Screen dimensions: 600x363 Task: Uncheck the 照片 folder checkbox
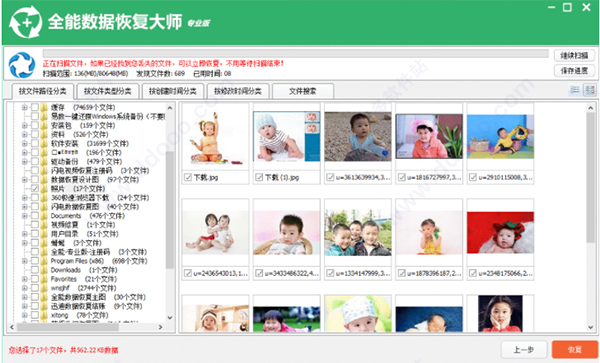pyautogui.click(x=34, y=189)
